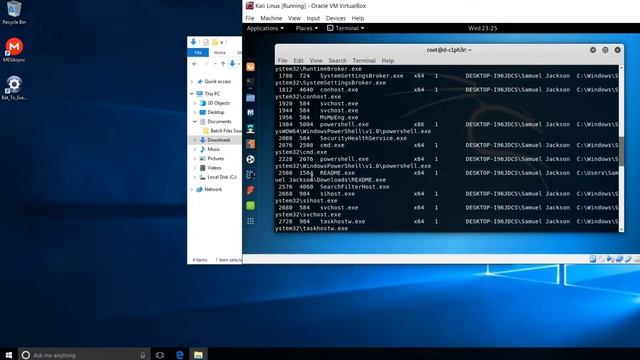Open recent locations dropdown in Explorer
The image size is (640, 360).
point(215,64)
